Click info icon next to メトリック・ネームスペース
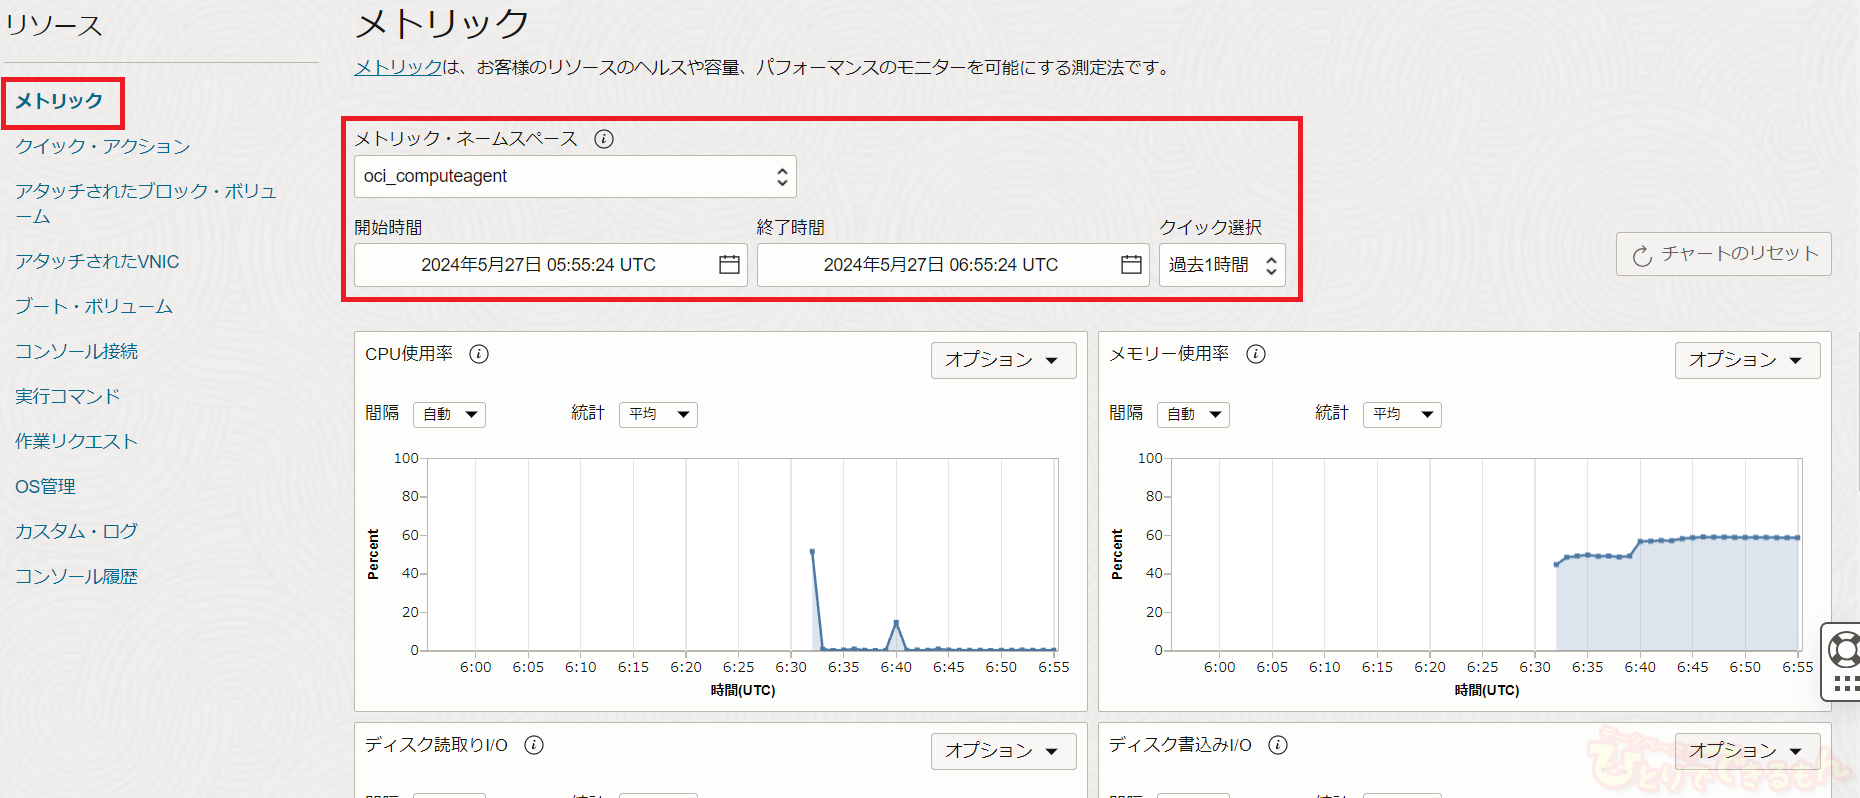The width and height of the screenshot is (1860, 798). pos(604,139)
